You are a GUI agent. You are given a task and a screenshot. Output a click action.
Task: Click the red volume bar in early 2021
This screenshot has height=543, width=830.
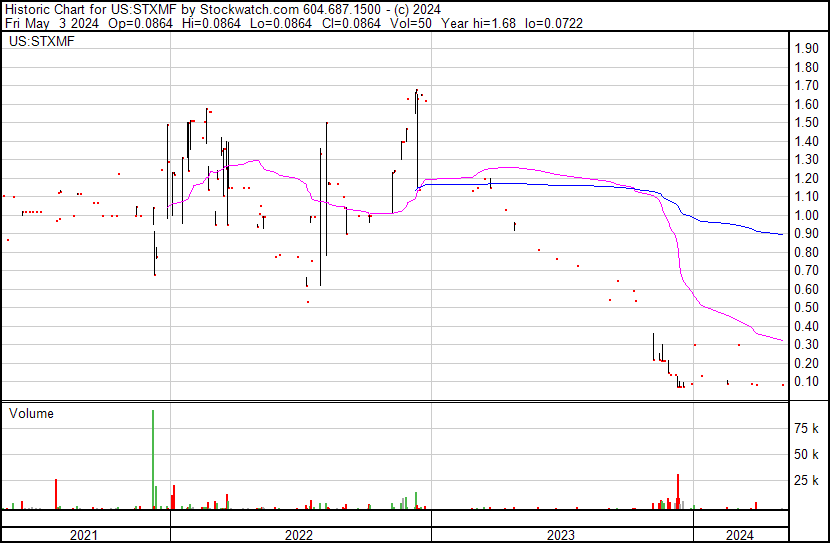(x=56, y=494)
